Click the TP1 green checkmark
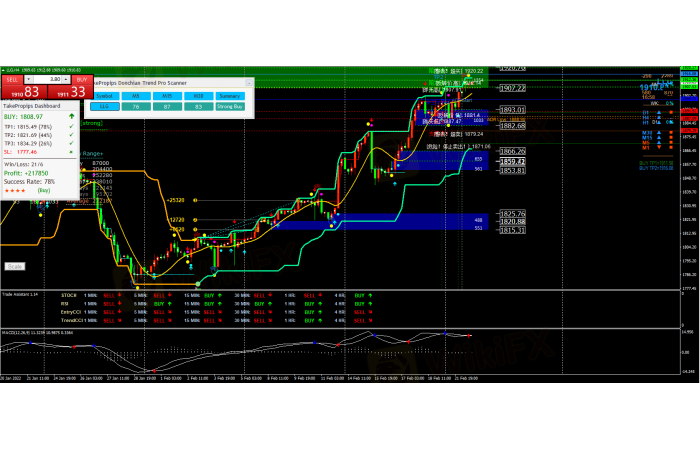The height and width of the screenshot is (450, 700). 70,127
